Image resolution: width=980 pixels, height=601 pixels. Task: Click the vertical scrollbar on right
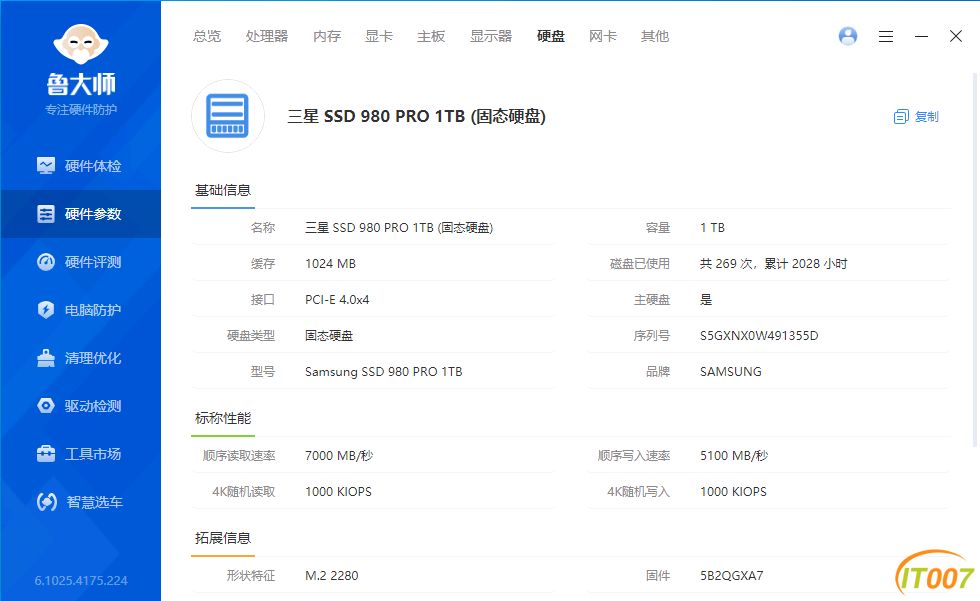coord(975,259)
